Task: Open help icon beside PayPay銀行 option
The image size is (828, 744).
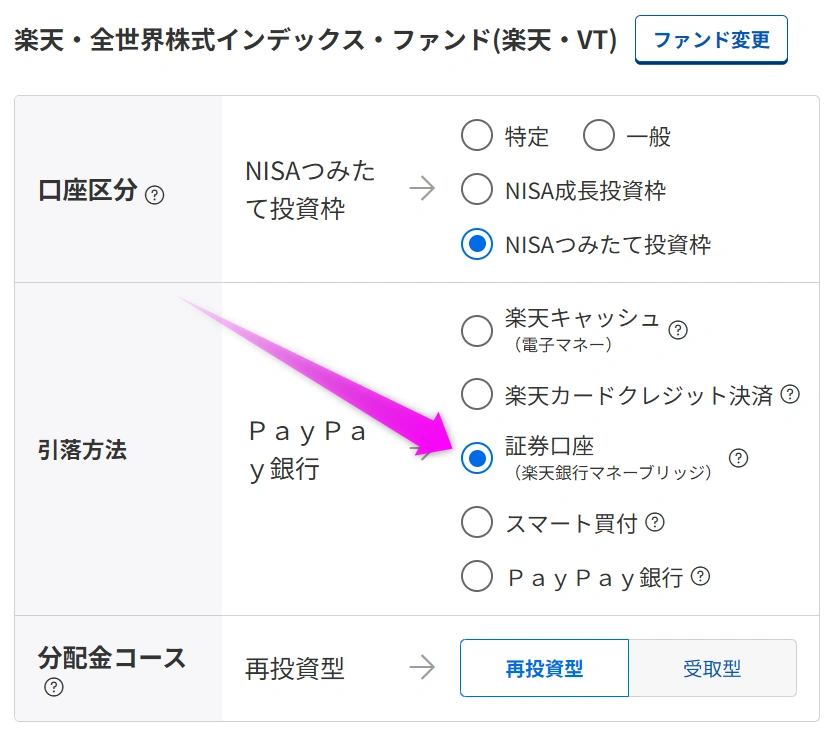Action: click(x=701, y=576)
